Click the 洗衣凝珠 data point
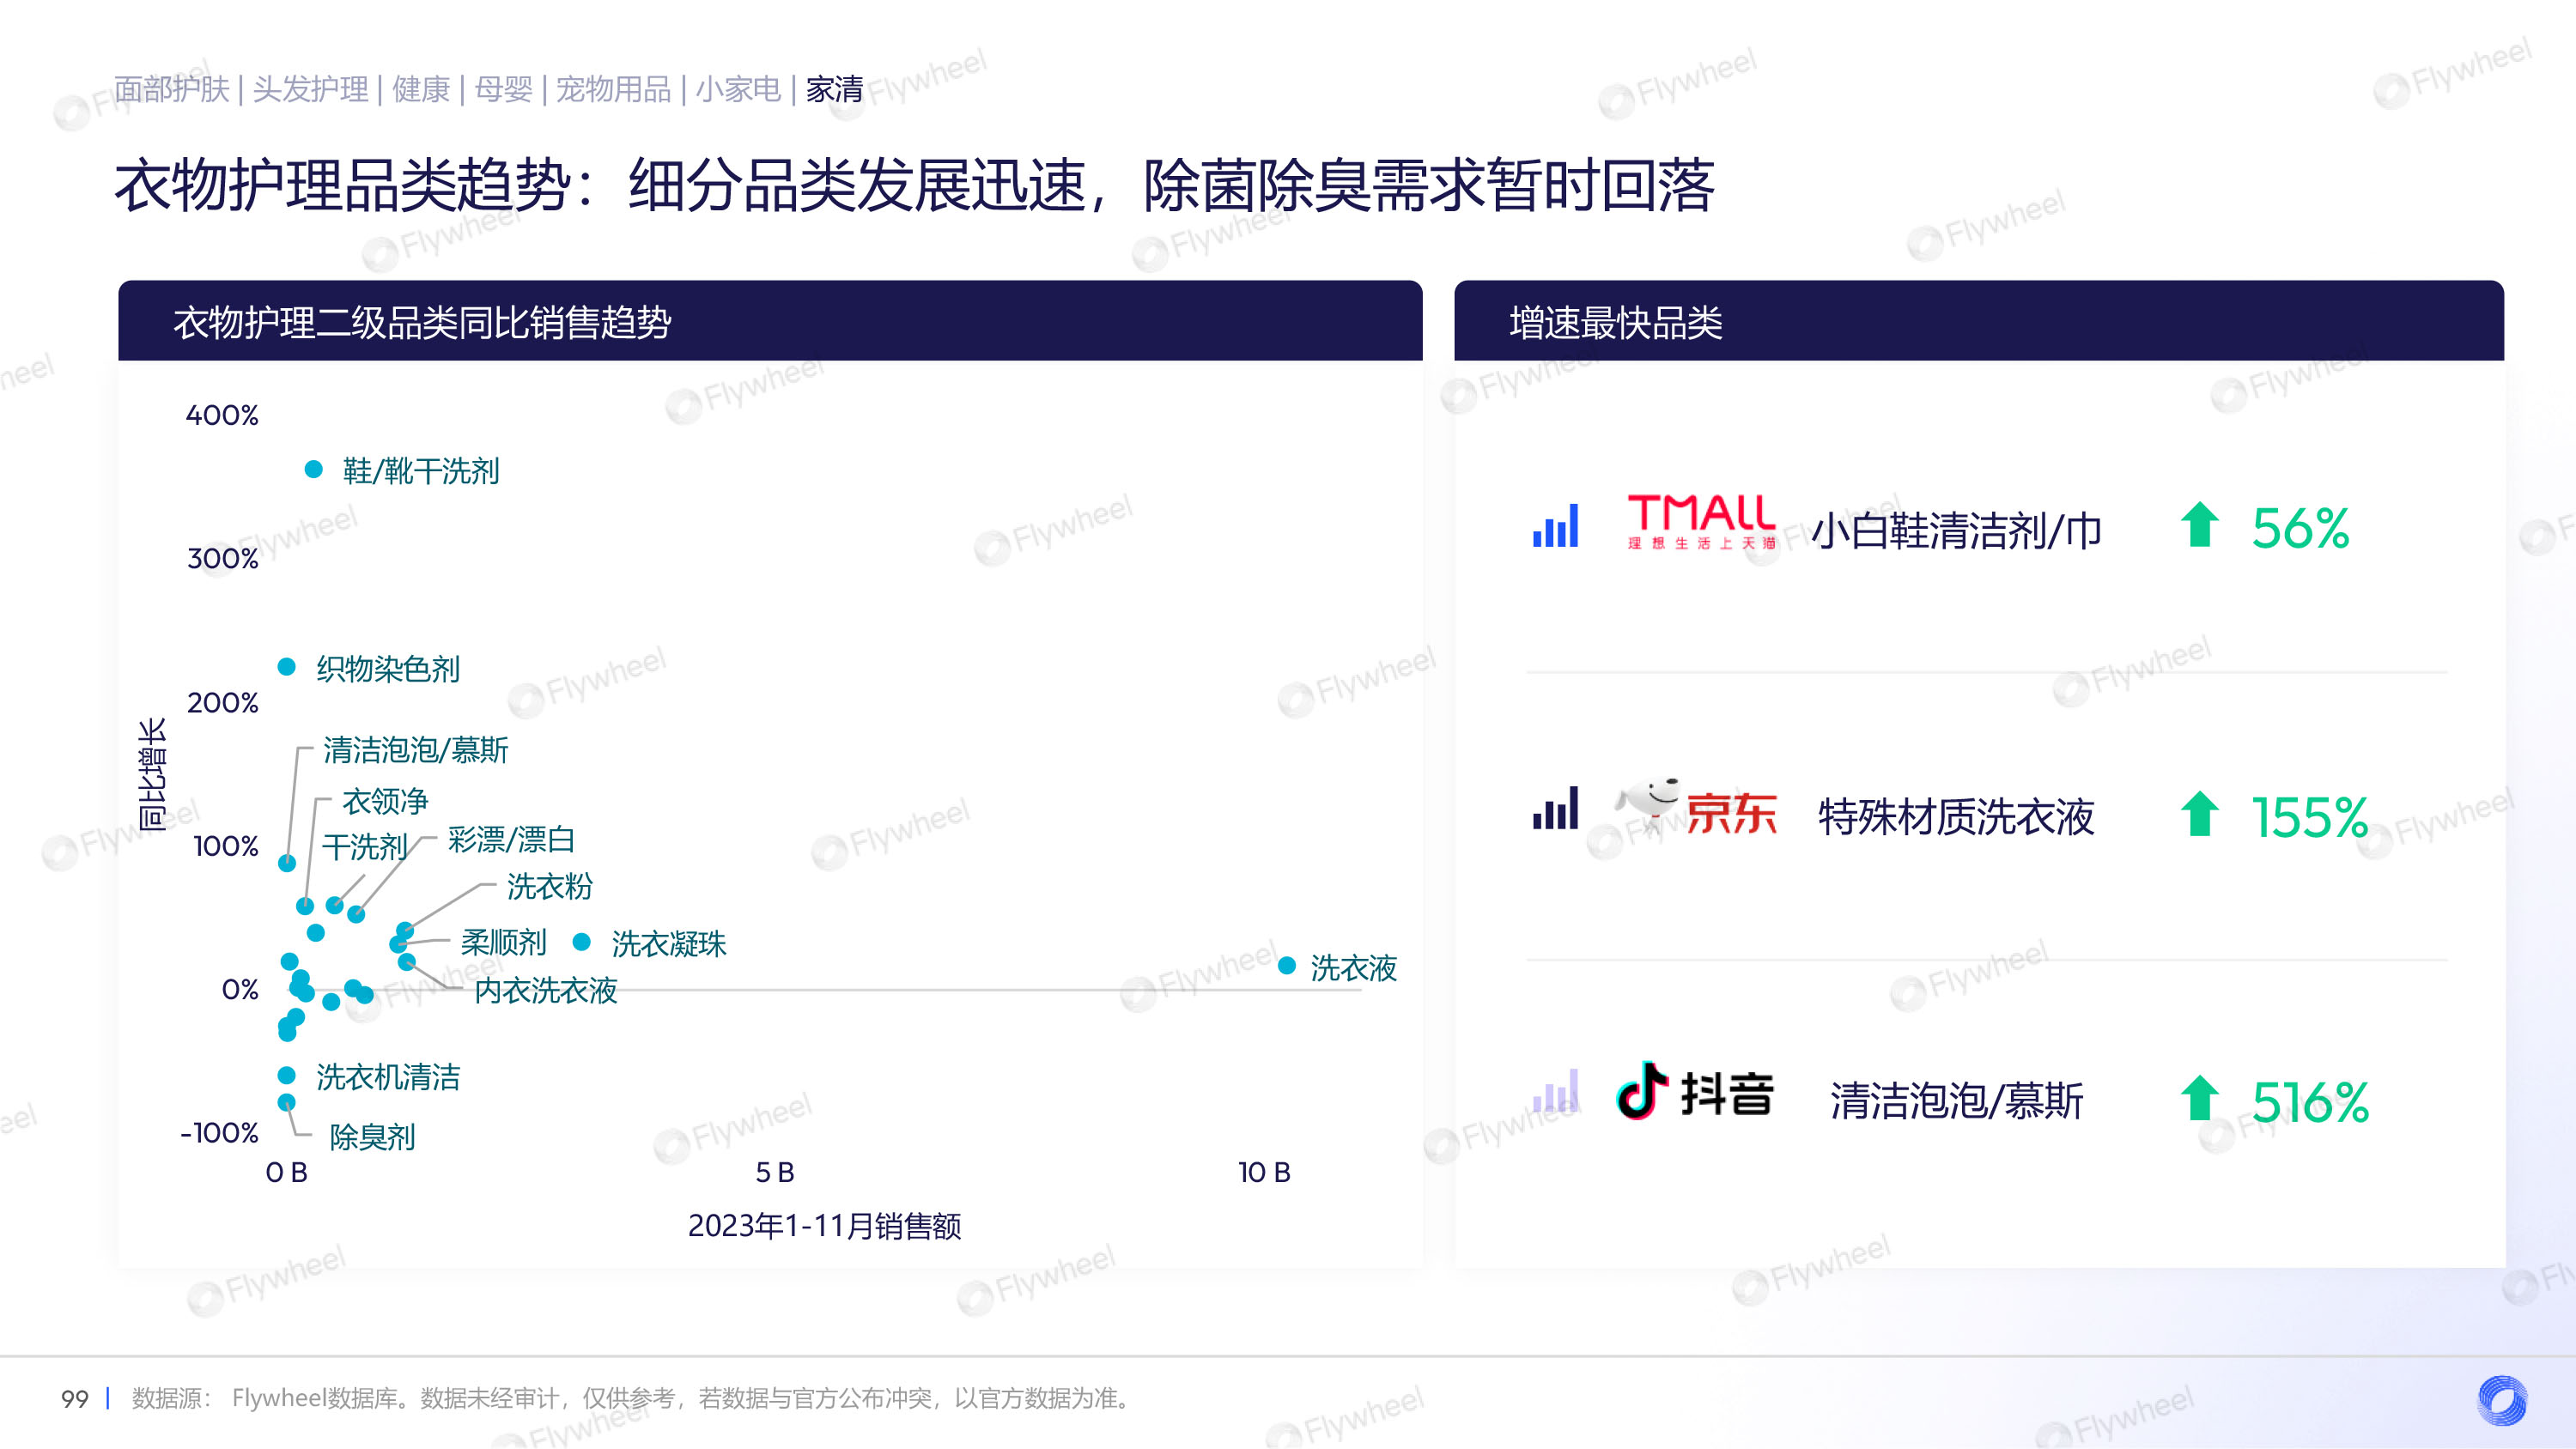 pyautogui.click(x=581, y=942)
